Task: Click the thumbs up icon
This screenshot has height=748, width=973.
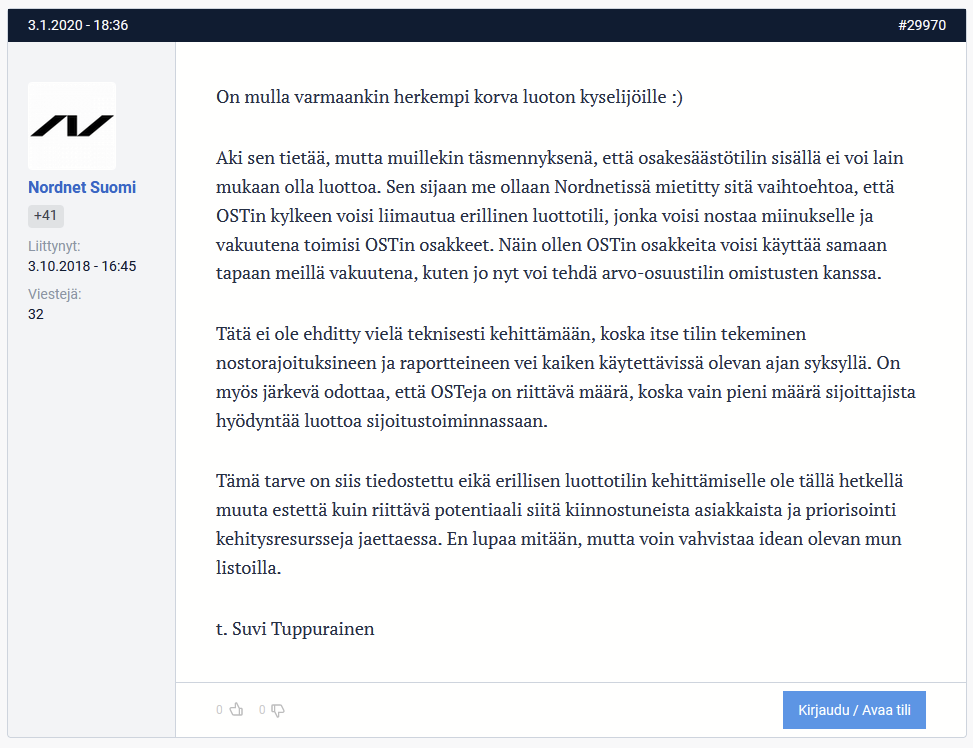Action: tap(237, 710)
